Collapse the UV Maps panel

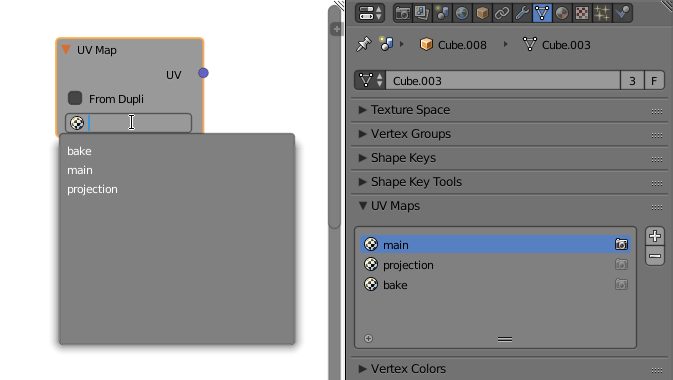click(x=363, y=206)
